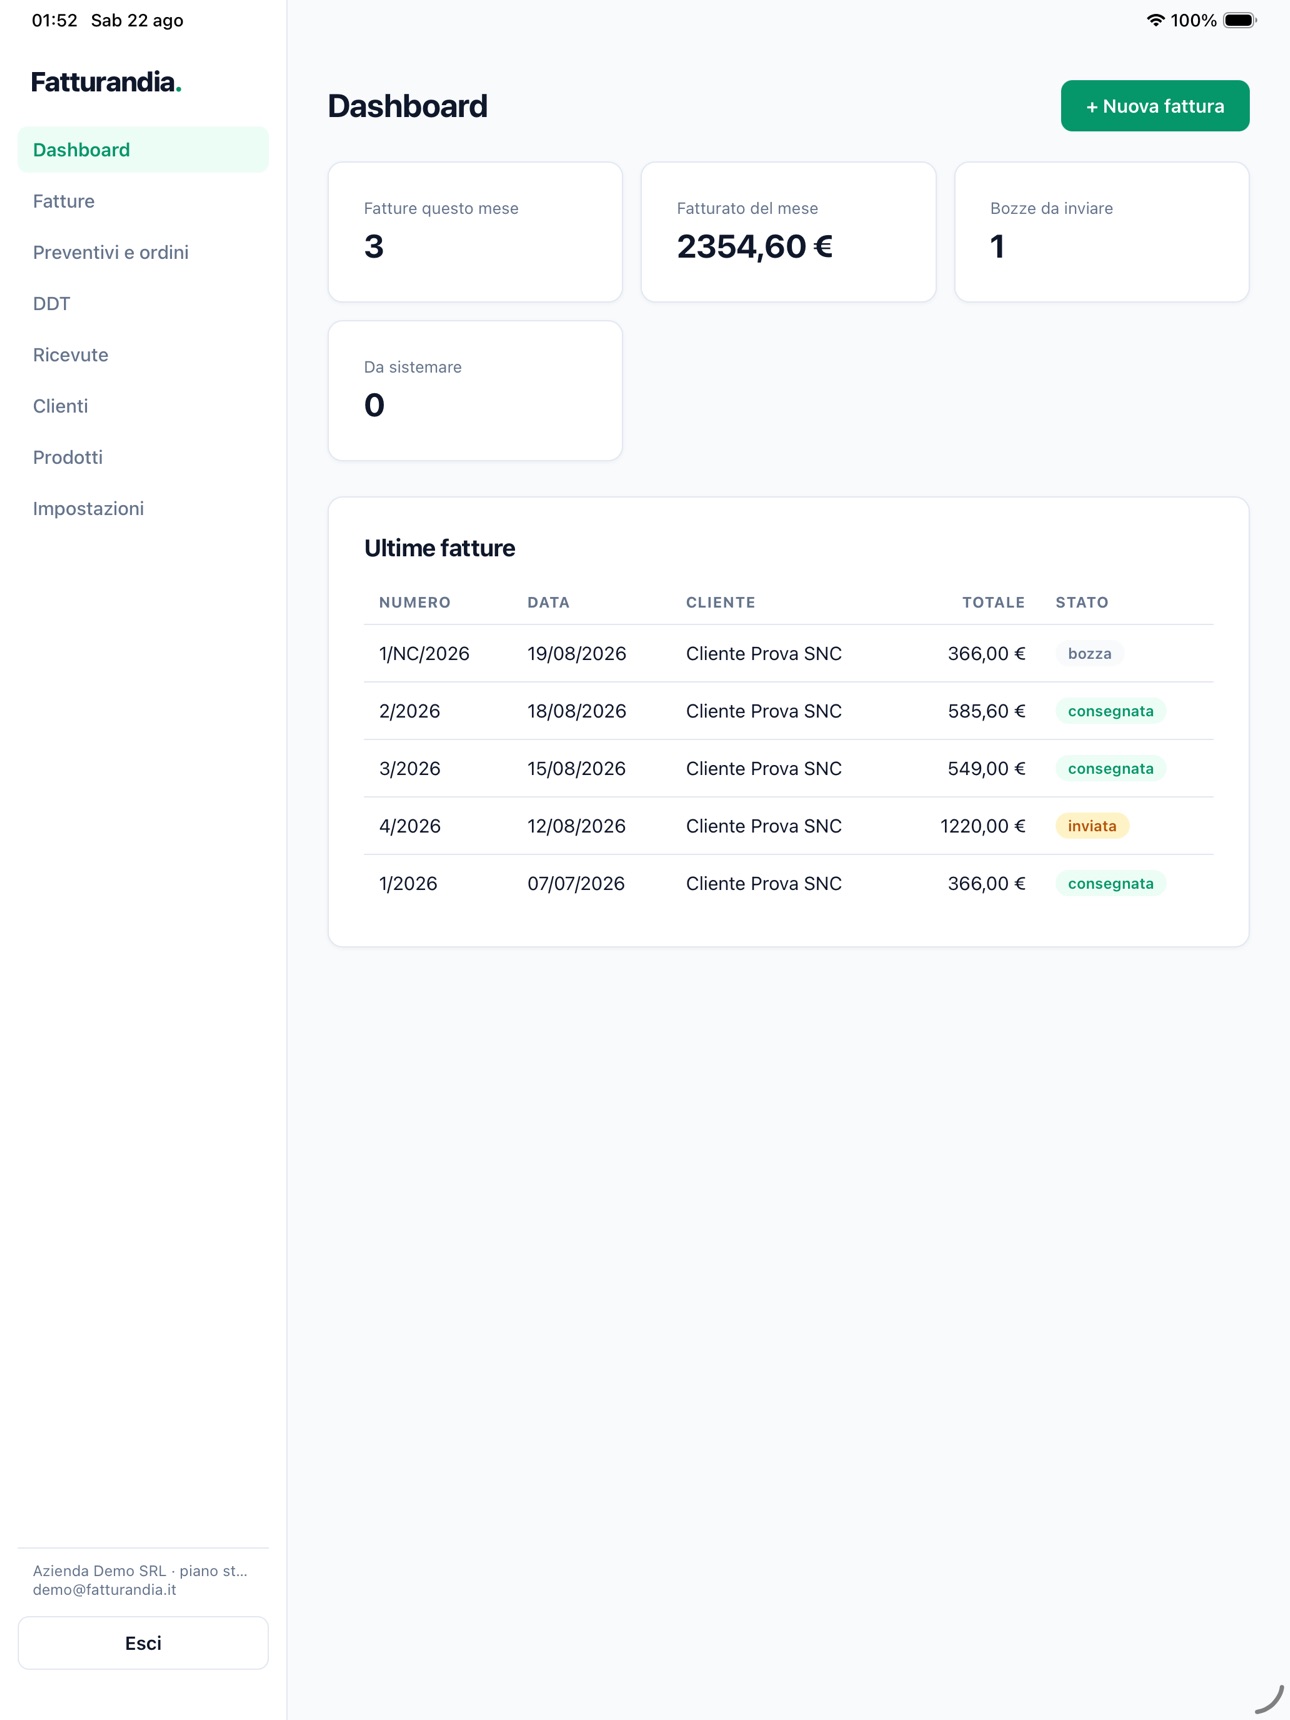Navigate to Ricevute
Screen dimensions: 1290x1720
coord(143,355)
